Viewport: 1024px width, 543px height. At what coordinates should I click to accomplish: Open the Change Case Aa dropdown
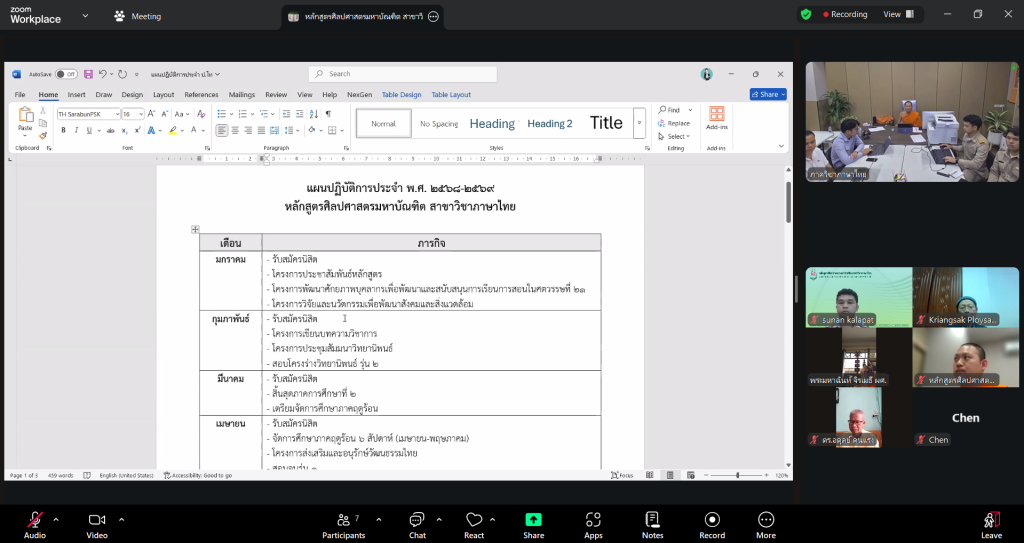click(x=181, y=114)
